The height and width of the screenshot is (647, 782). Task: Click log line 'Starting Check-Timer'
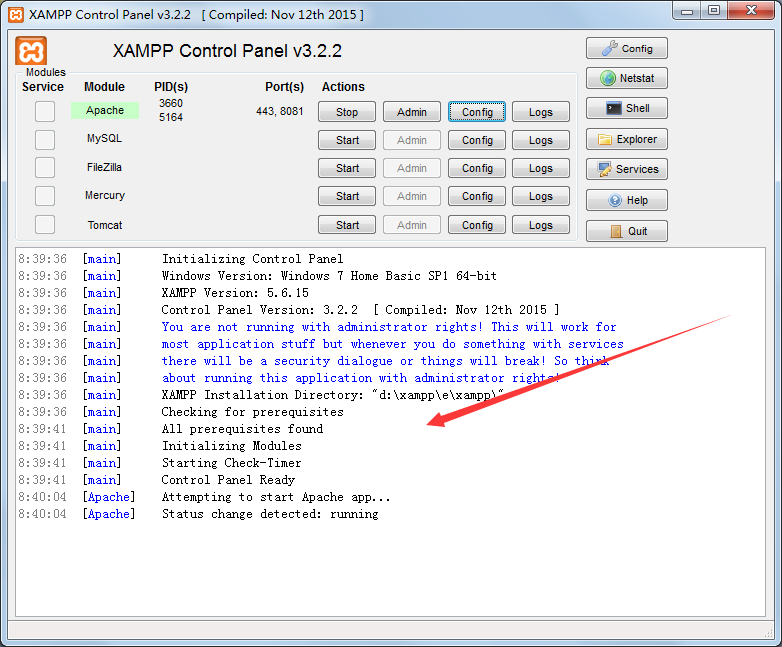click(231, 463)
